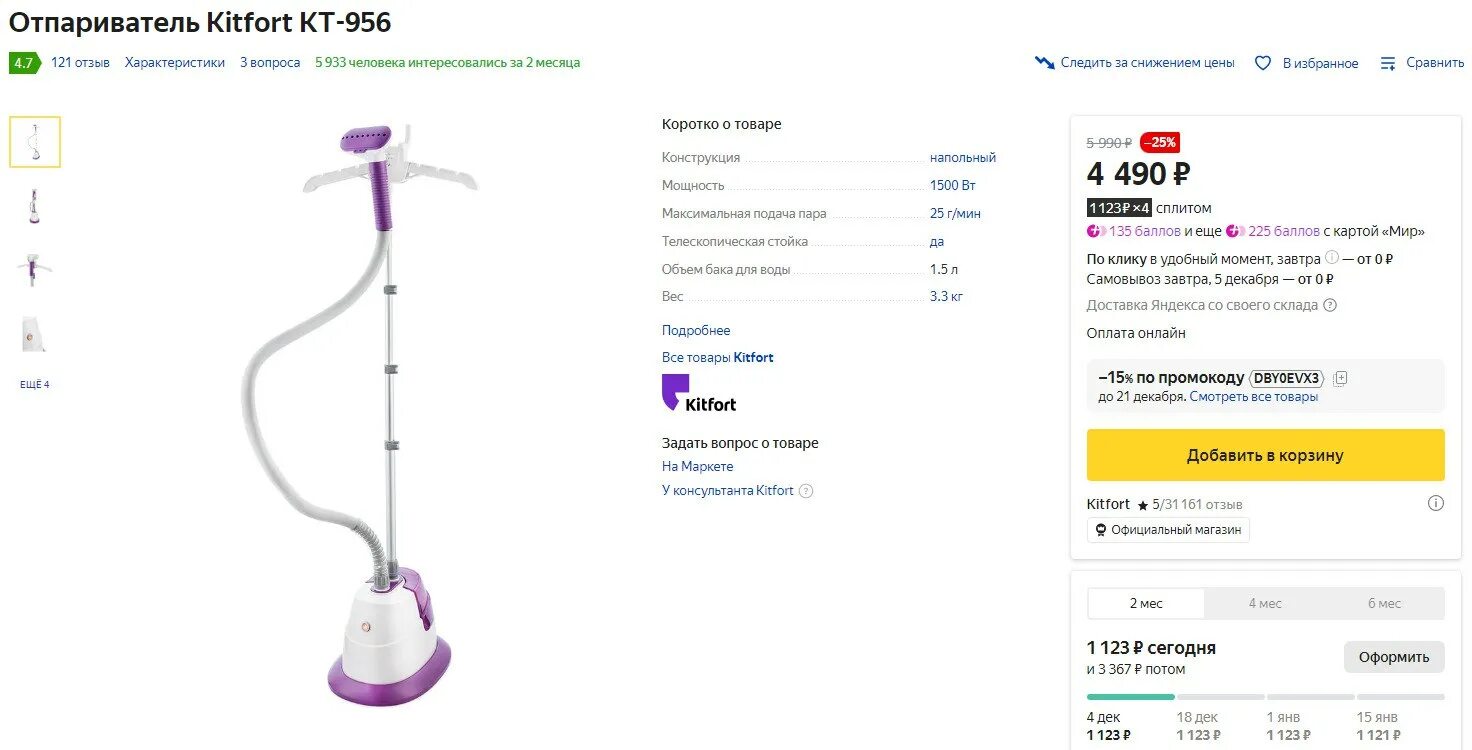The image size is (1472, 750).
Task: Click the installment payment progress bar
Action: pos(1265,697)
